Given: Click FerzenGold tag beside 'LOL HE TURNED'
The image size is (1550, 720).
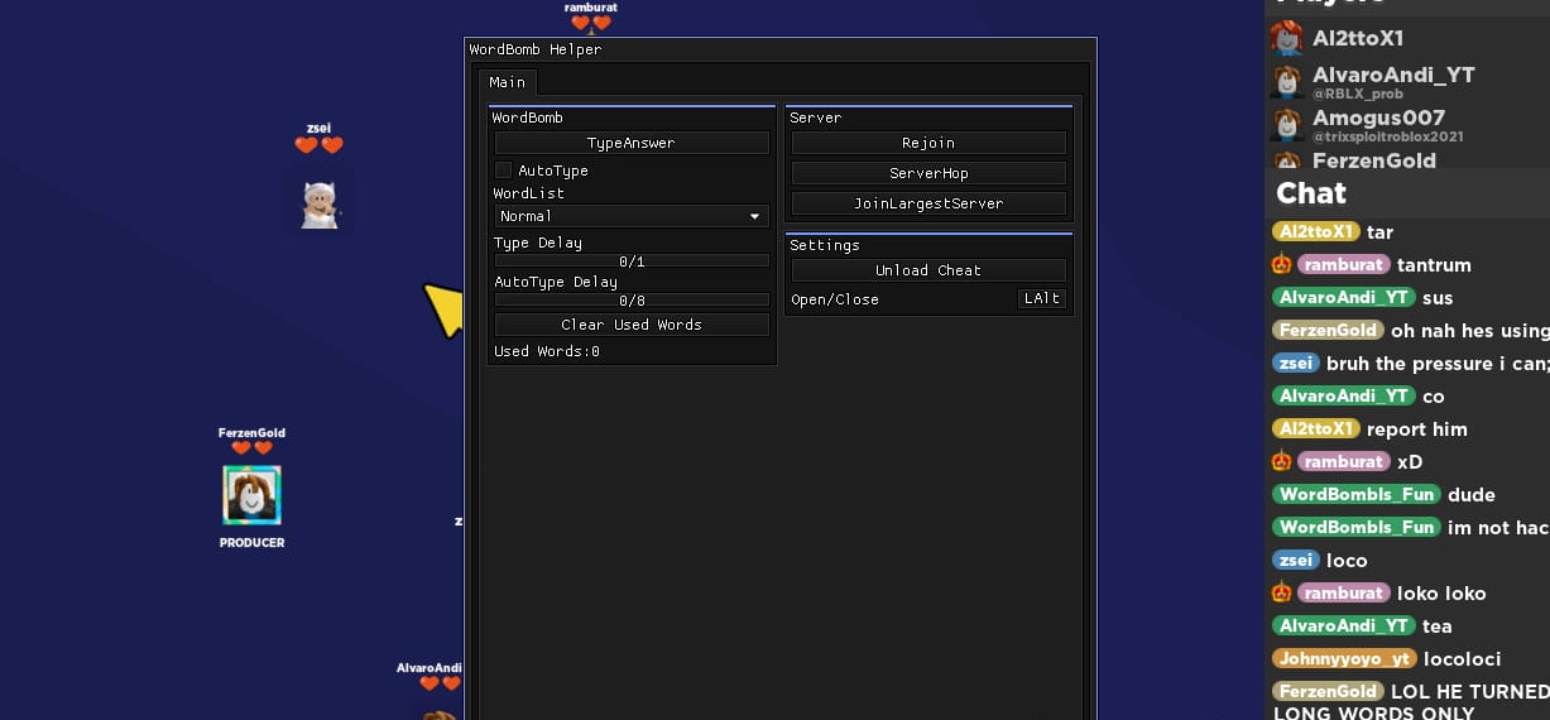Looking at the screenshot, I should [x=1328, y=691].
